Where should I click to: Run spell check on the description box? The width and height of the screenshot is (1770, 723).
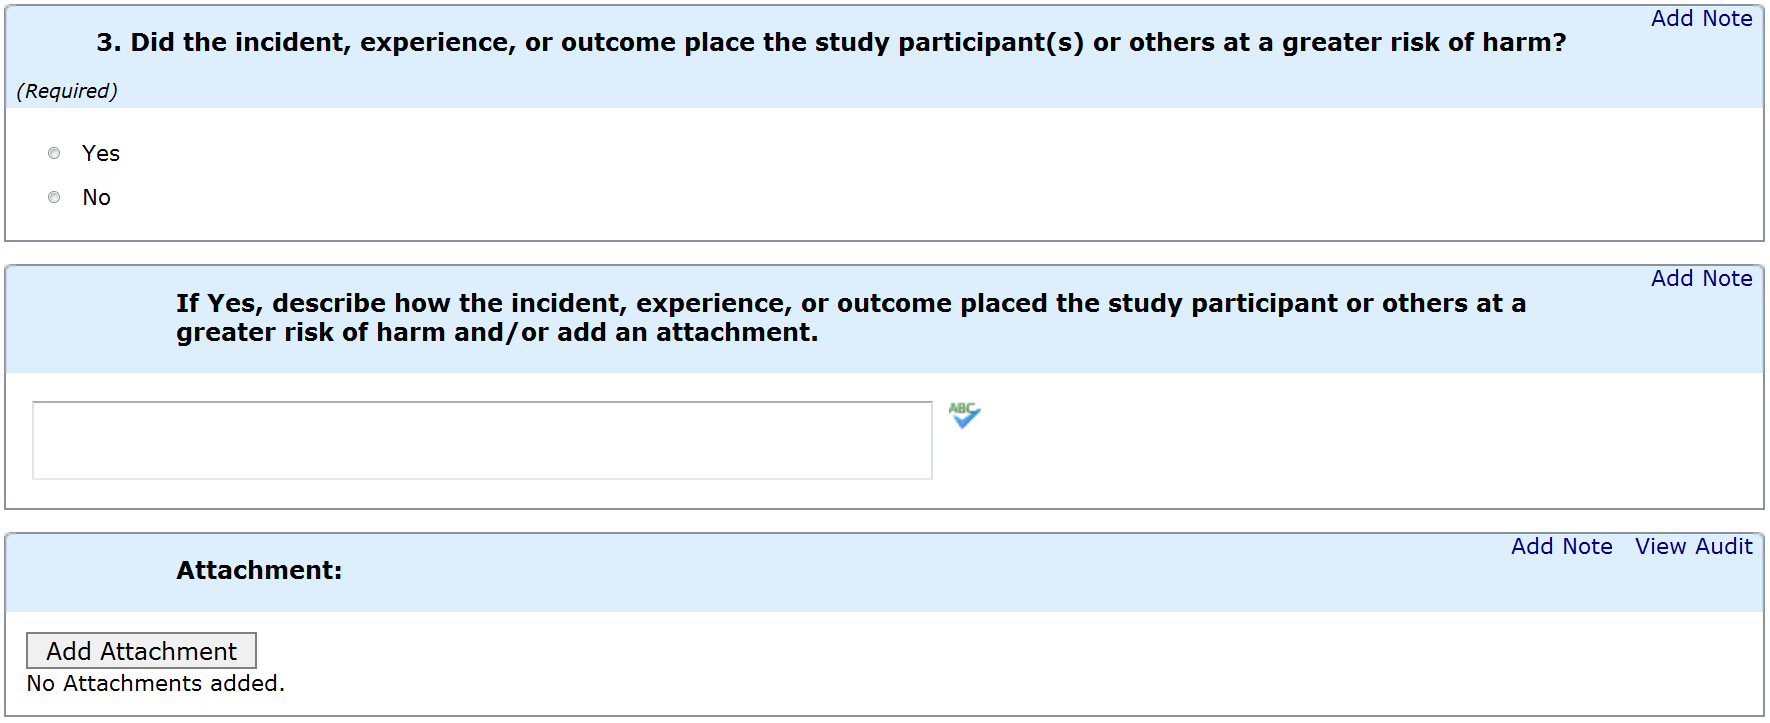[964, 414]
